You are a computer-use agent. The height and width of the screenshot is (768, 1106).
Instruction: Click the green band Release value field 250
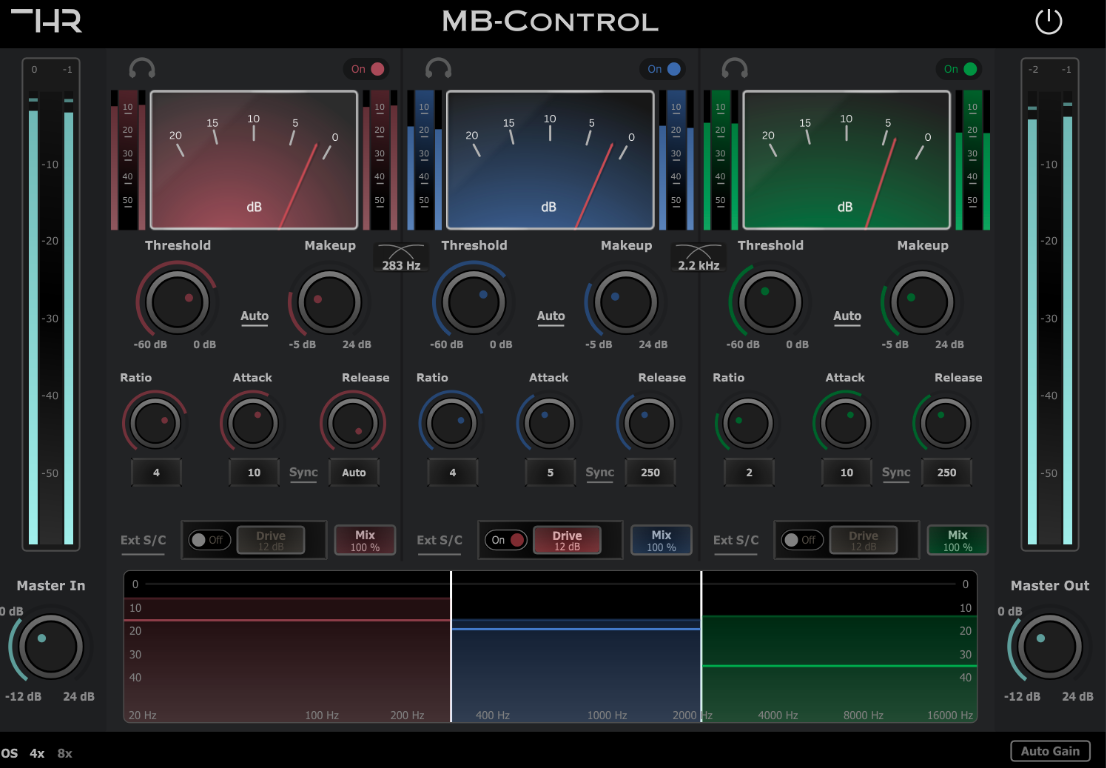click(x=946, y=473)
